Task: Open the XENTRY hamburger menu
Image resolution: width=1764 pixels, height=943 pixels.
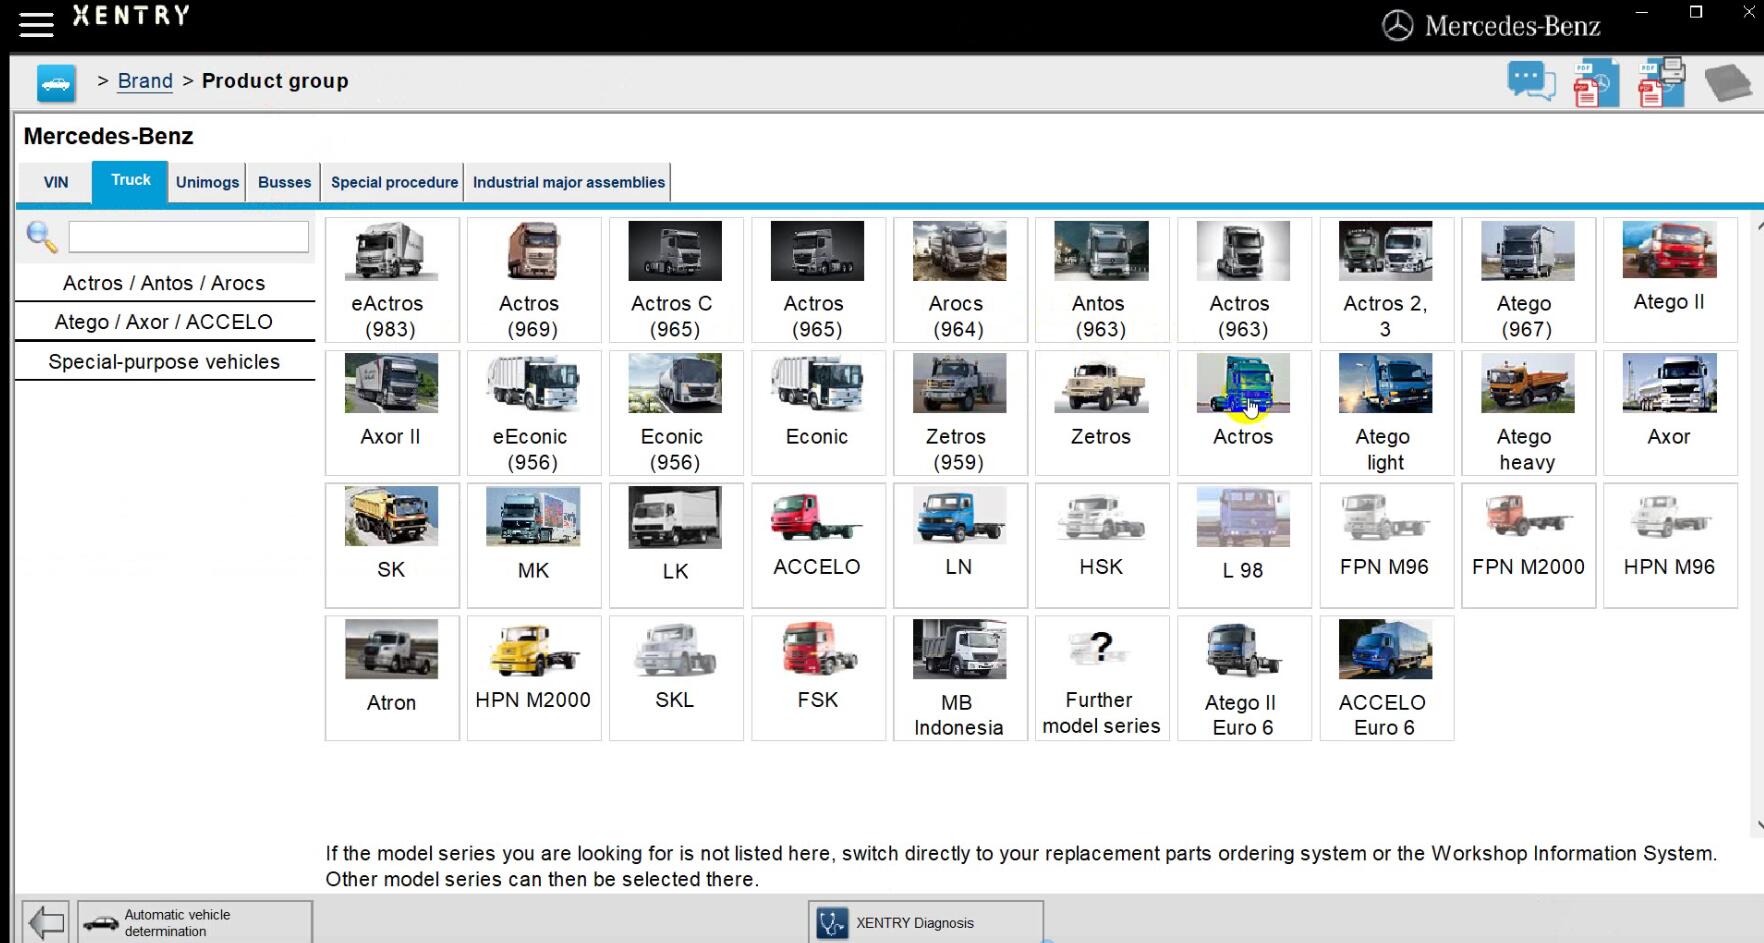Action: 36,24
